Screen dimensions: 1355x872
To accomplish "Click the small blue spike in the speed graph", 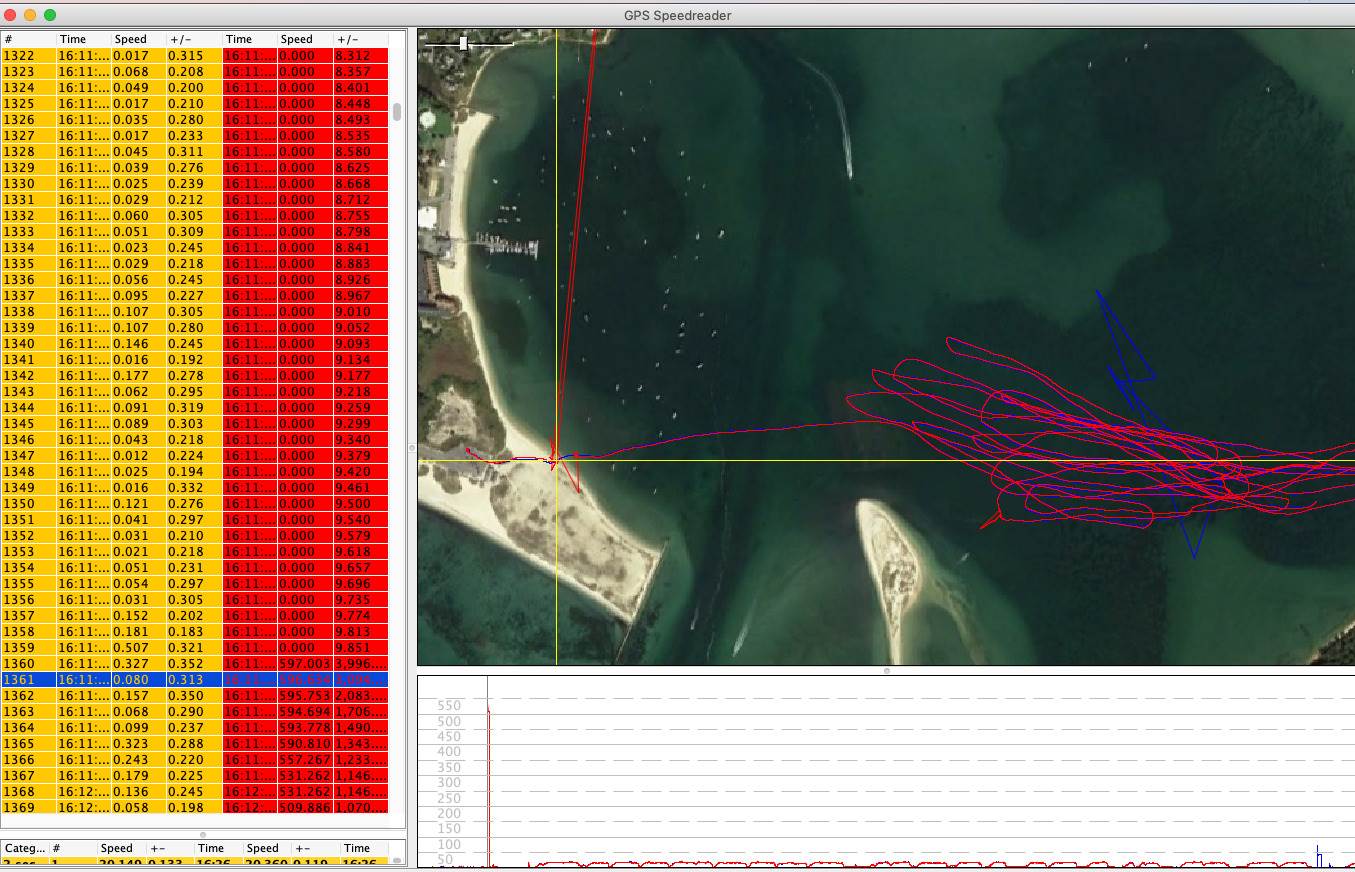I will pyautogui.click(x=1319, y=856).
